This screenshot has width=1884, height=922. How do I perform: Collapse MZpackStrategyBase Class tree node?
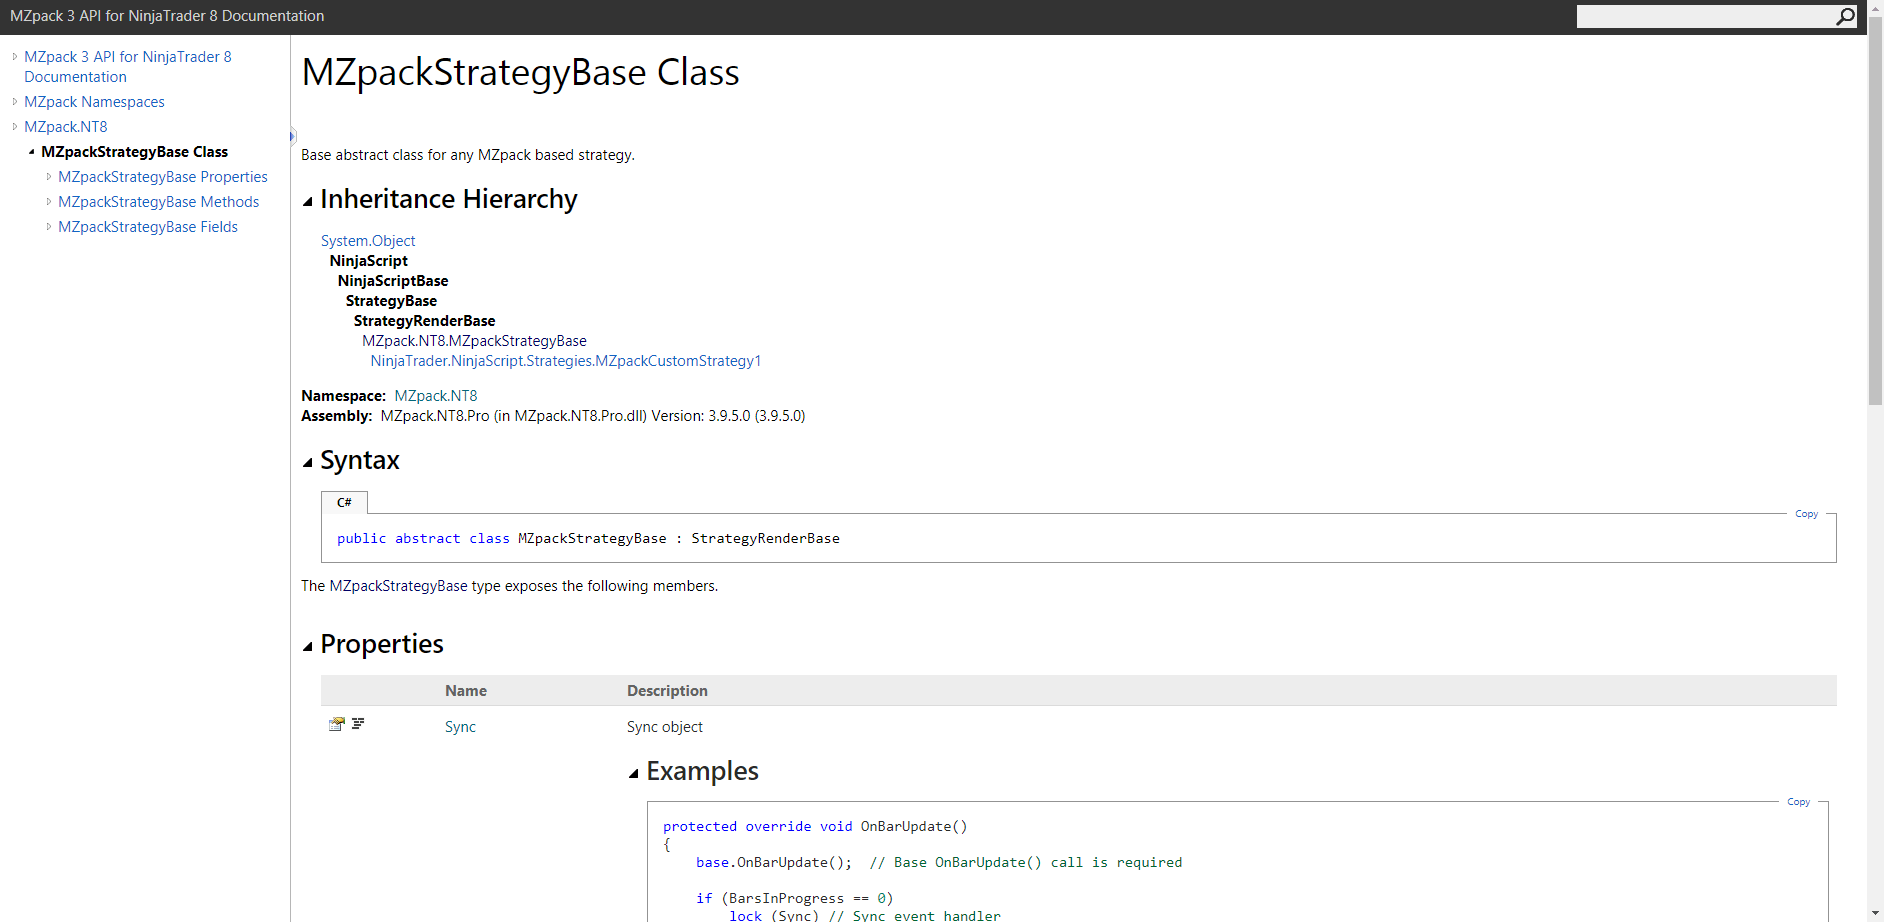[32, 152]
